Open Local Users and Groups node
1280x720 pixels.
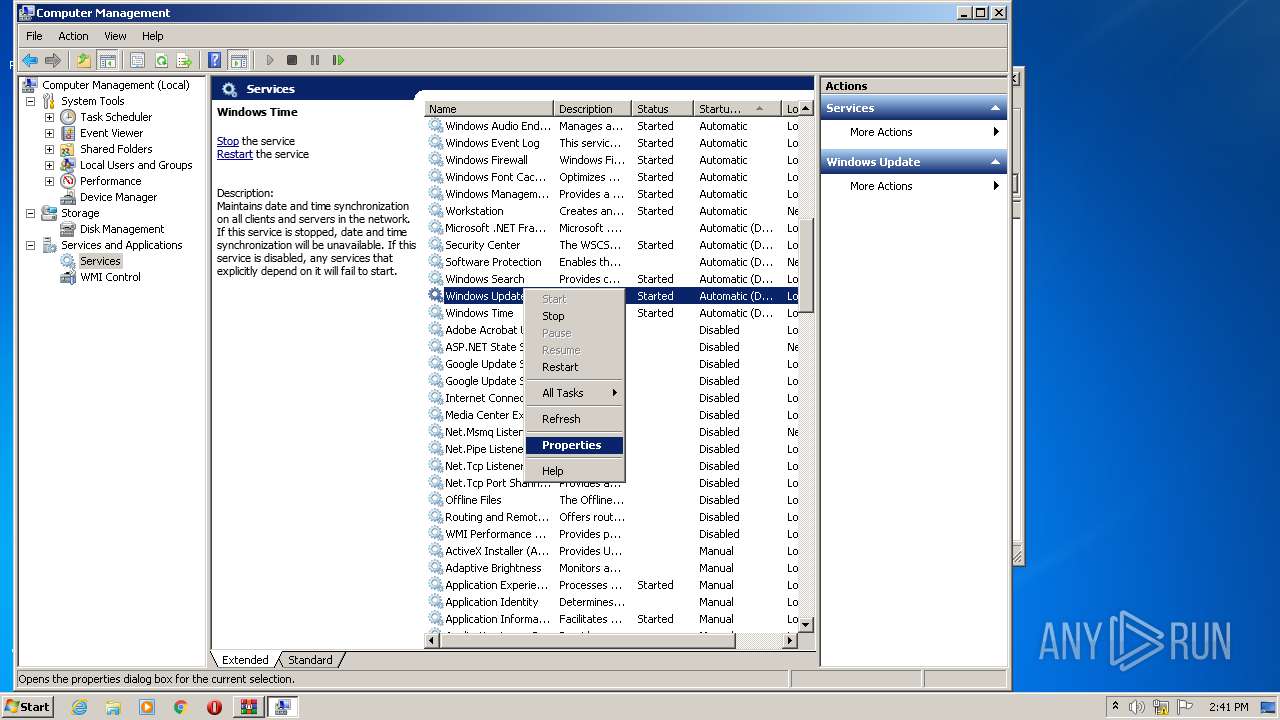pos(136,165)
